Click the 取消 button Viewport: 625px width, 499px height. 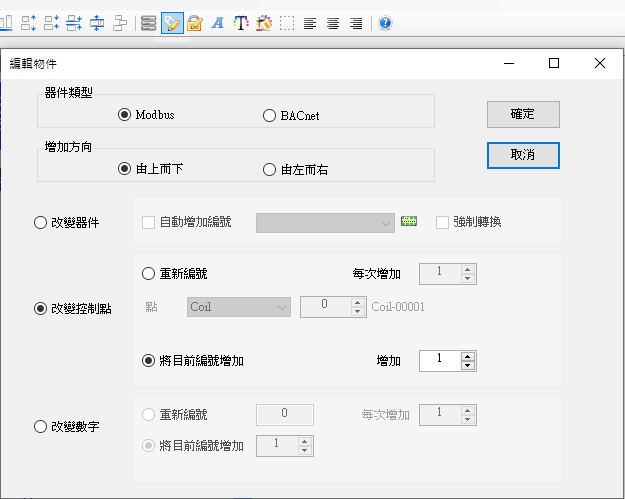[x=523, y=155]
